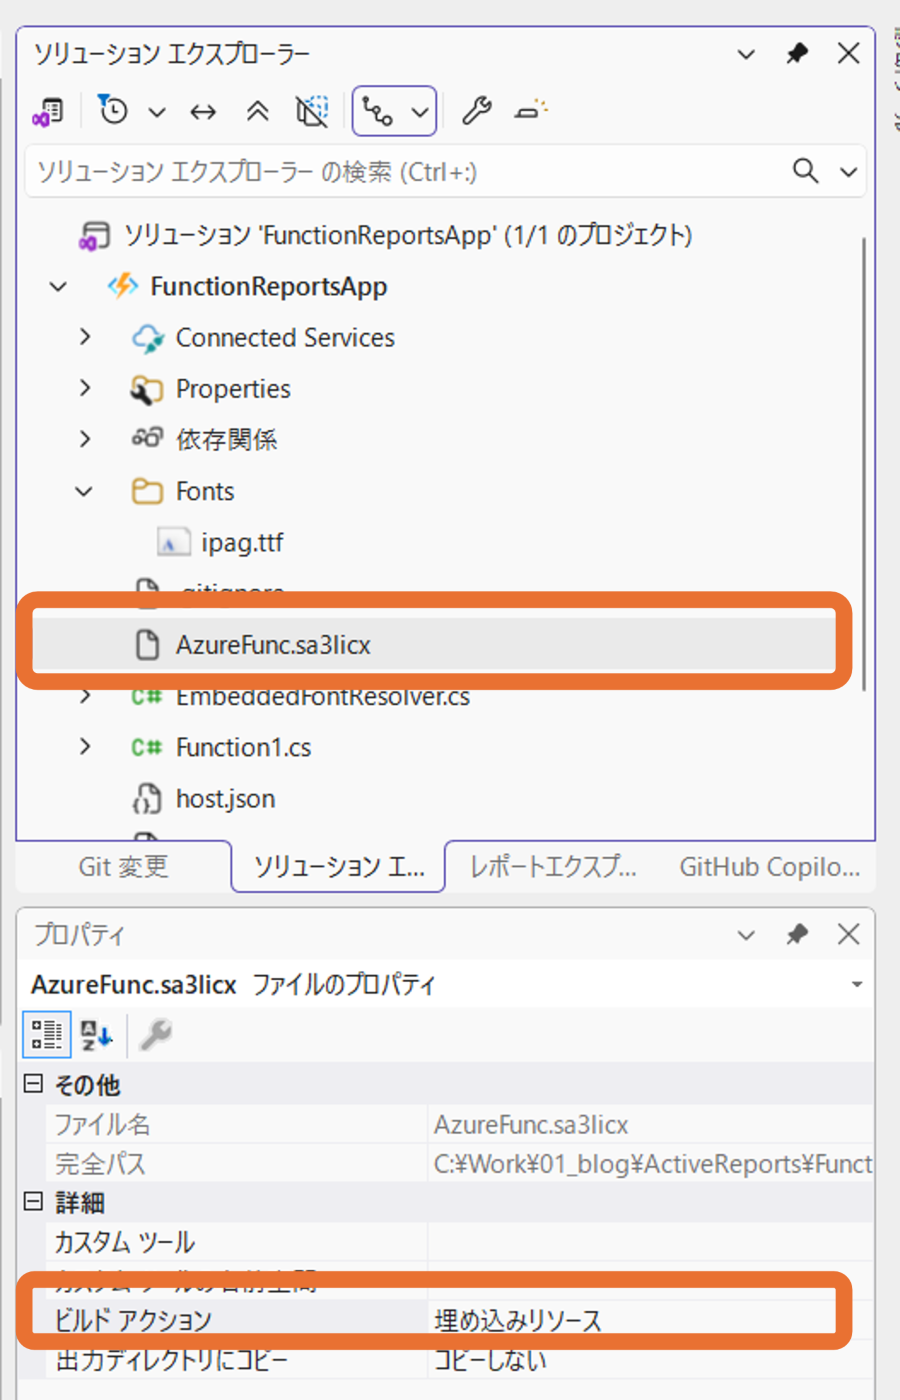The height and width of the screenshot is (1400, 900).
Task: Click the ビルド アクション property value
Action: (630, 1321)
